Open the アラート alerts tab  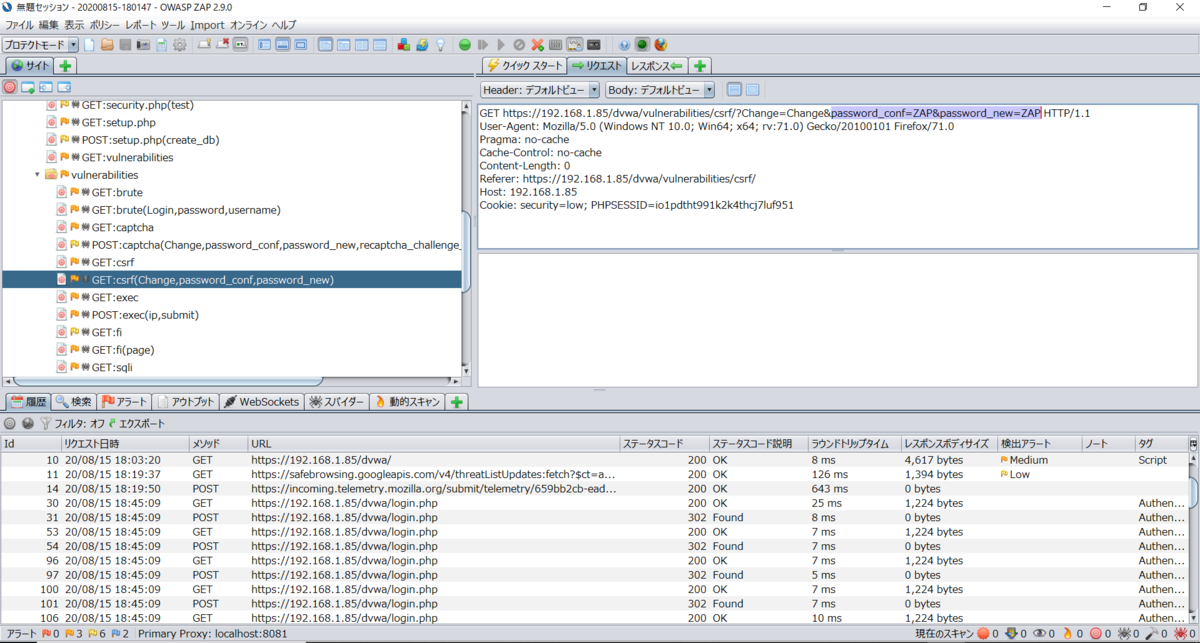pyautogui.click(x=125, y=402)
